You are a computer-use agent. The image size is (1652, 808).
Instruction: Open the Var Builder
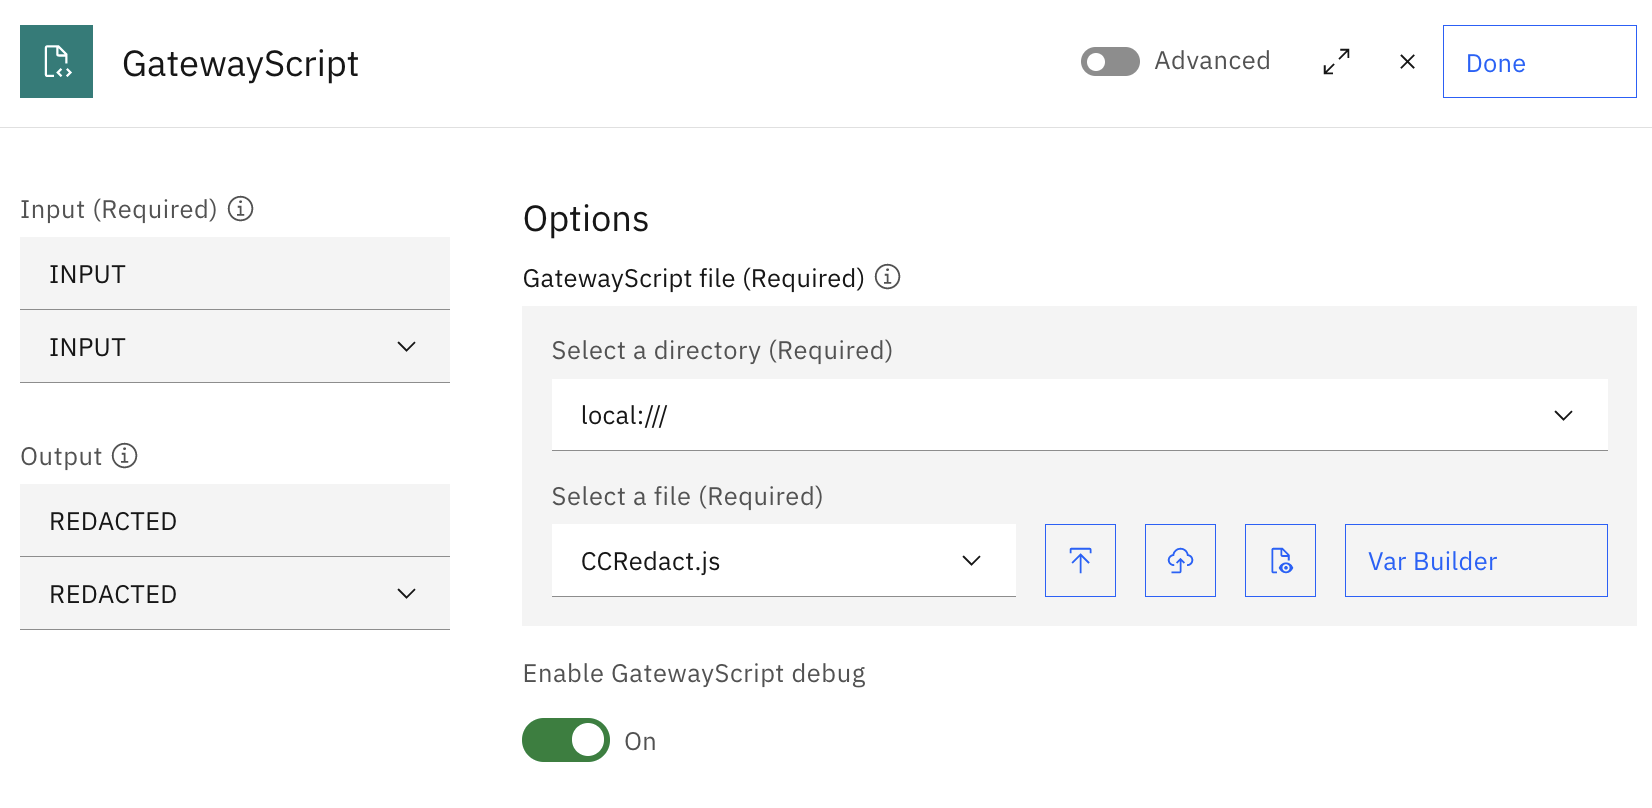pos(1475,561)
